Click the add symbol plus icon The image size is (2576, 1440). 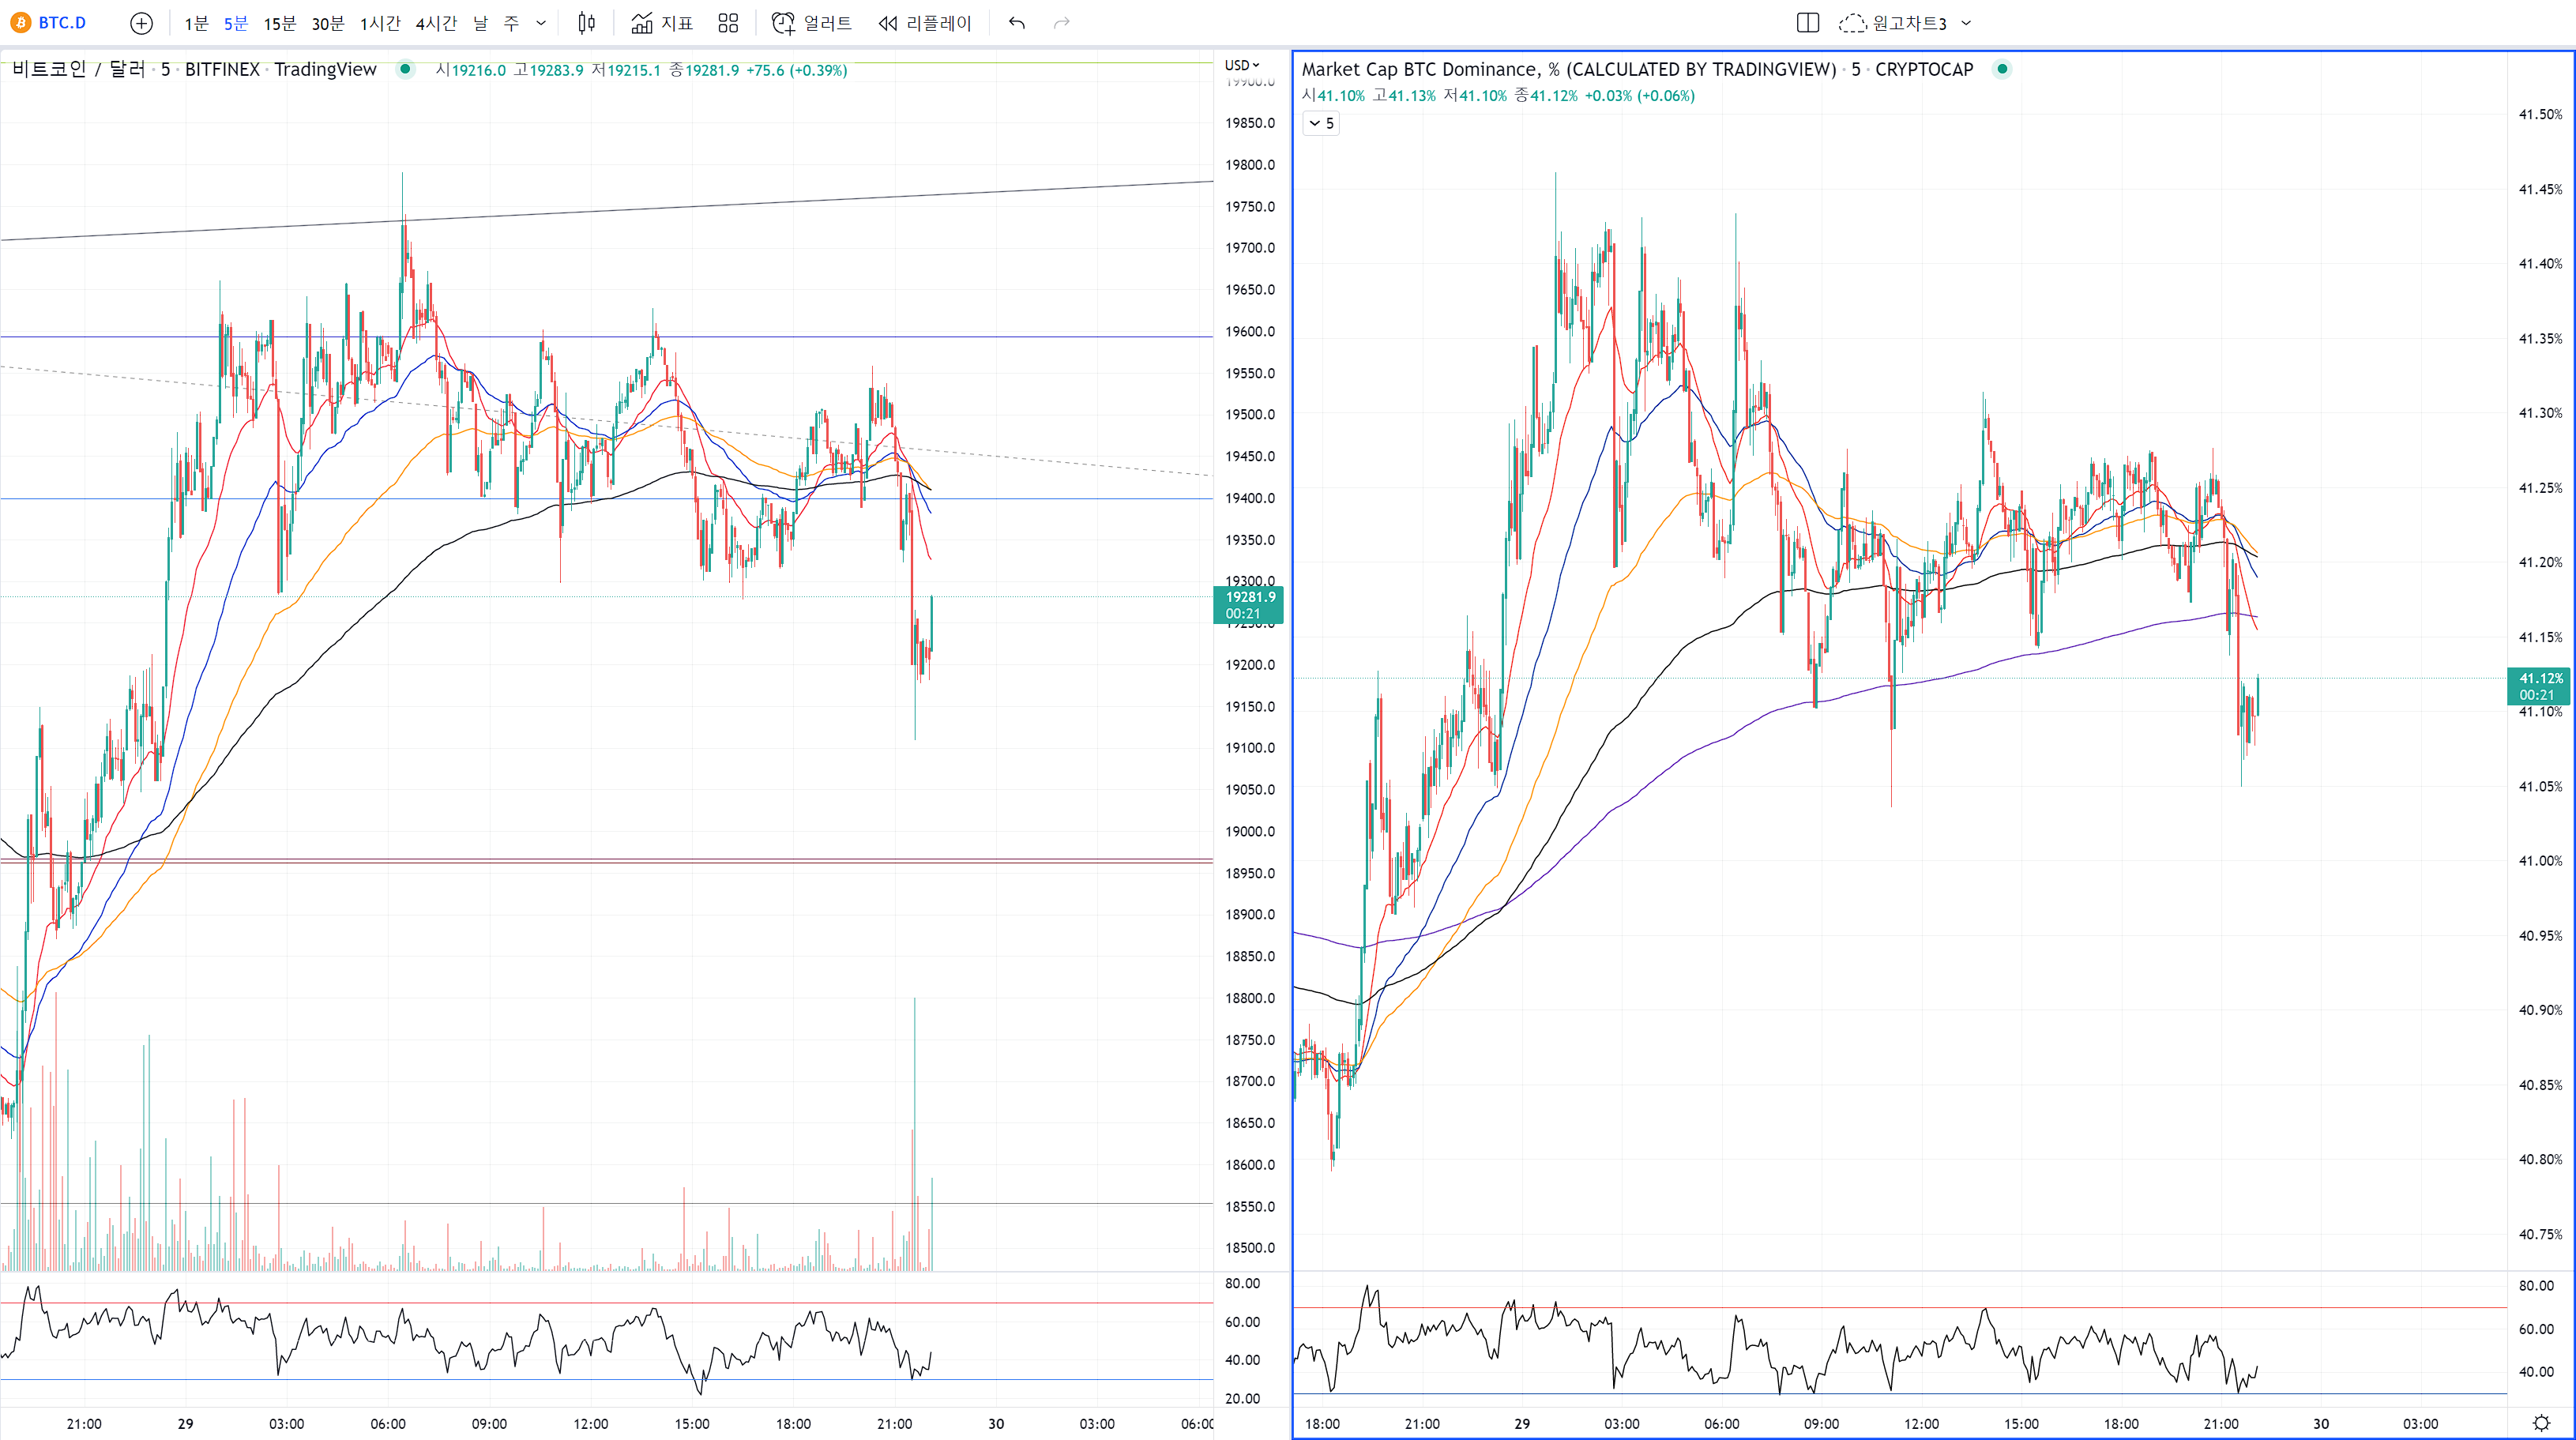tap(142, 23)
